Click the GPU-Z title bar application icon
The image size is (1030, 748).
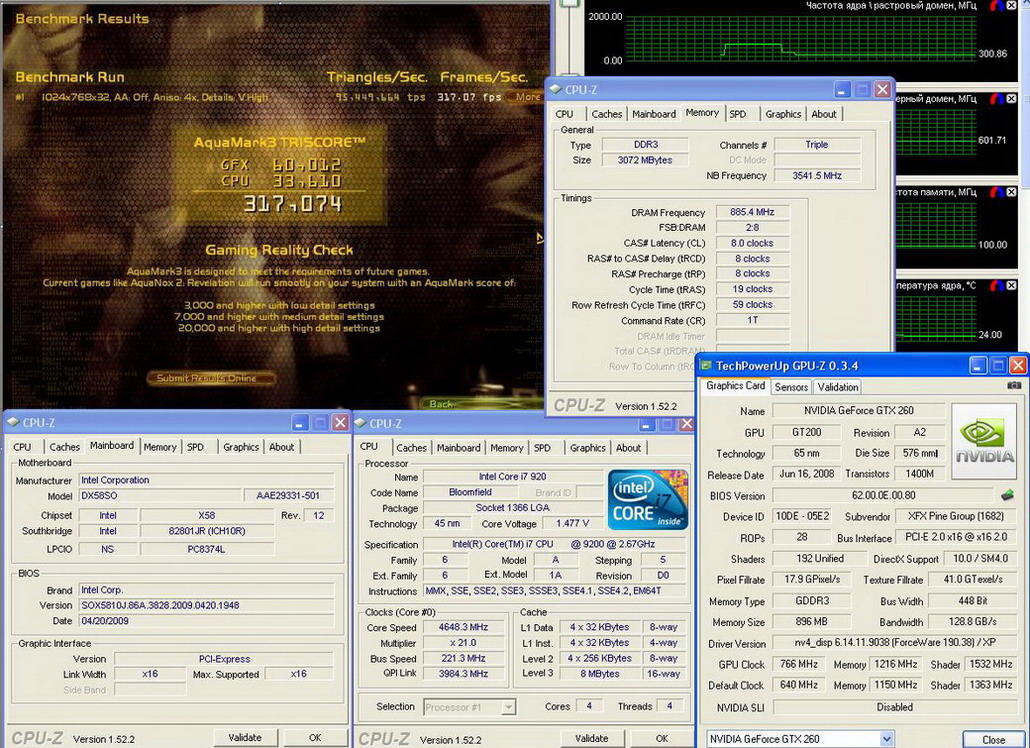(x=706, y=366)
